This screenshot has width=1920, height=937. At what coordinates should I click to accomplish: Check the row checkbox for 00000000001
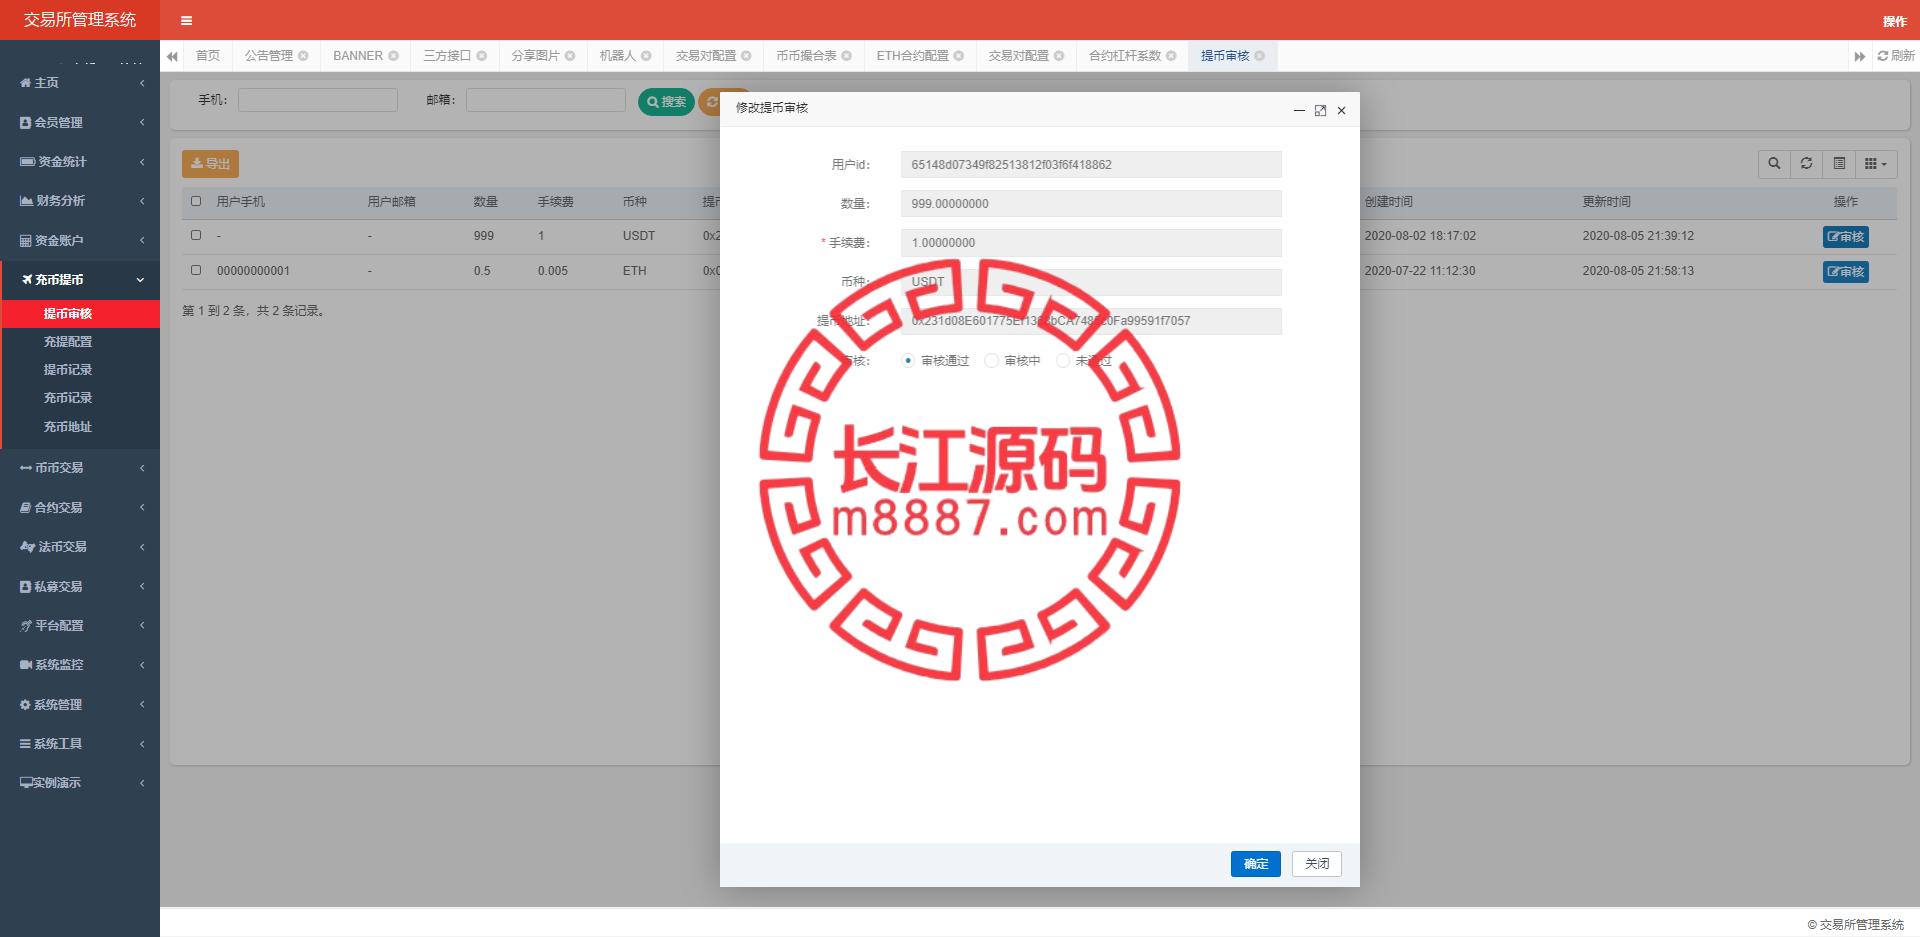(196, 271)
